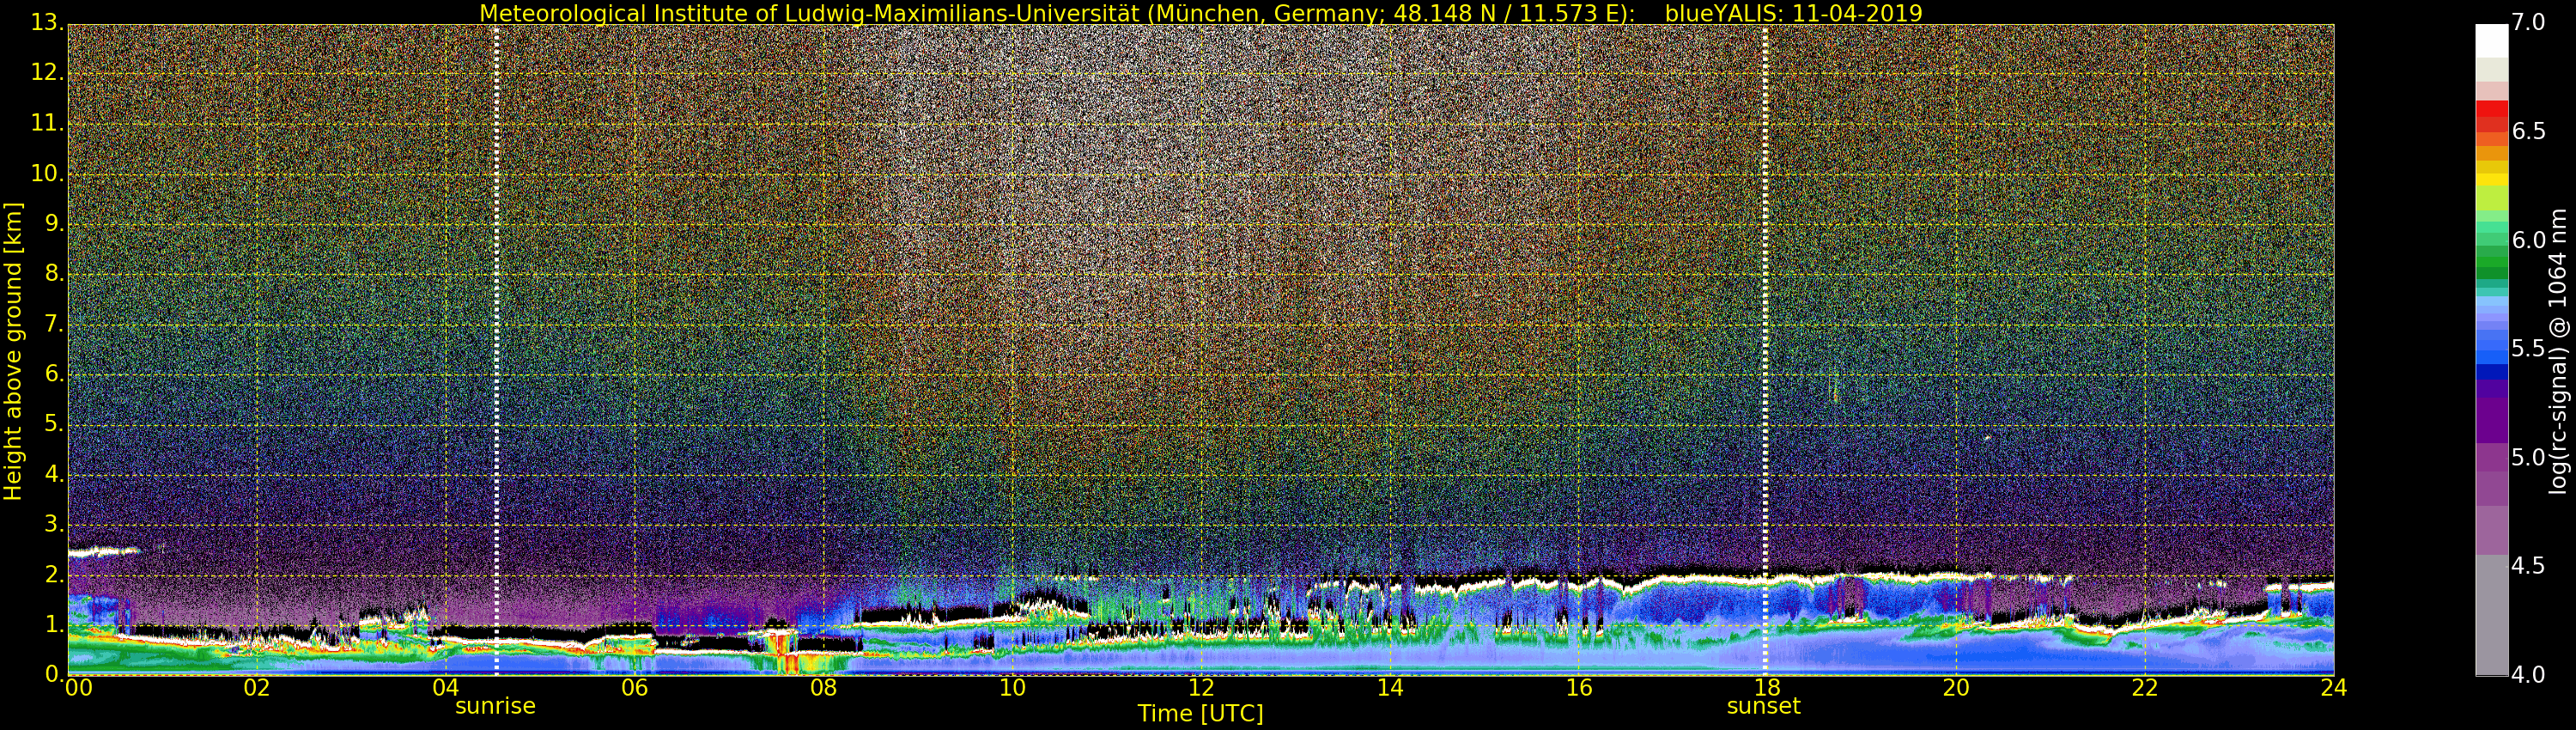The image size is (2576, 730).
Task: Select the time axis tick "00"
Action: coord(78,688)
